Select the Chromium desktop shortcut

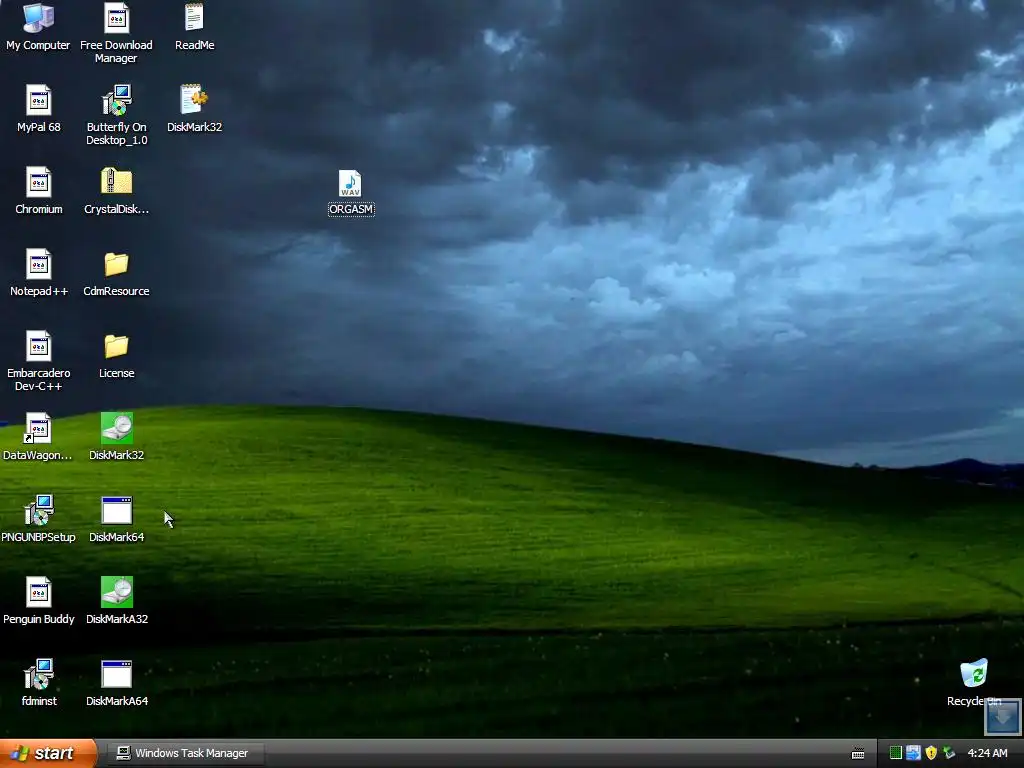(x=39, y=191)
